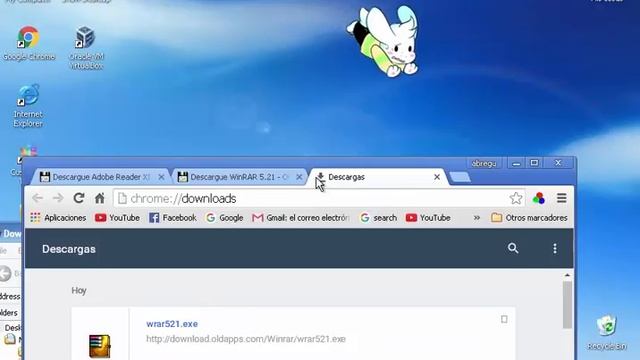Close the Adobe Reader tab

pos(161,177)
